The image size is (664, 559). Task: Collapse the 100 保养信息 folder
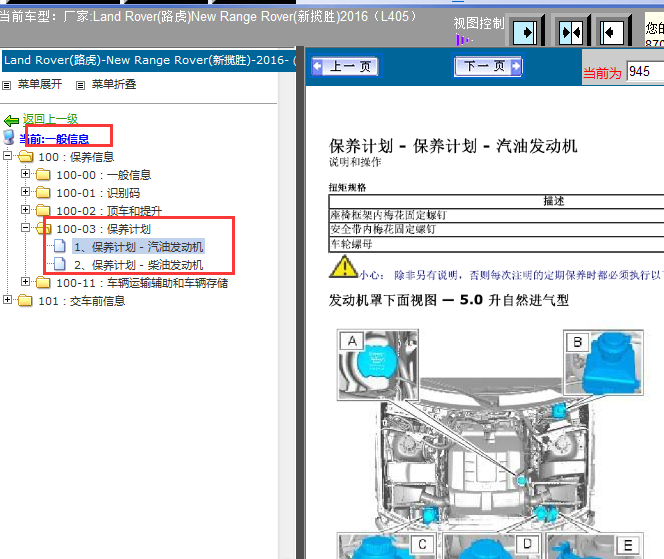(7, 155)
